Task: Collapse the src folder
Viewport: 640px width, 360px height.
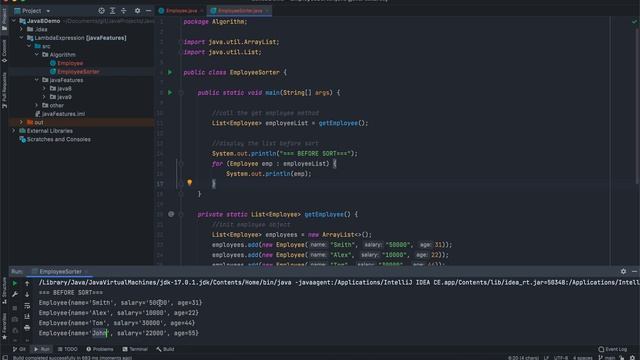Action: 29,46
